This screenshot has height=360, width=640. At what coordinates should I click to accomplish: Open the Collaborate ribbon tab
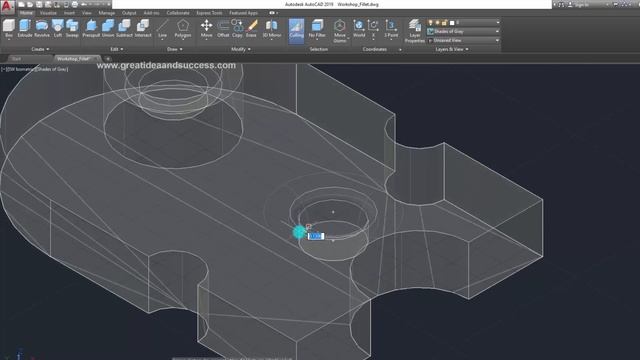[x=178, y=13]
